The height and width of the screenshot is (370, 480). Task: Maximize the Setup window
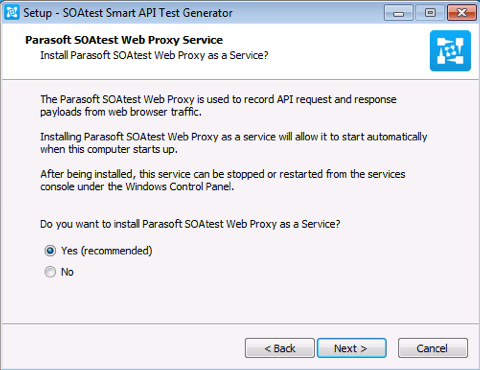click(x=430, y=13)
